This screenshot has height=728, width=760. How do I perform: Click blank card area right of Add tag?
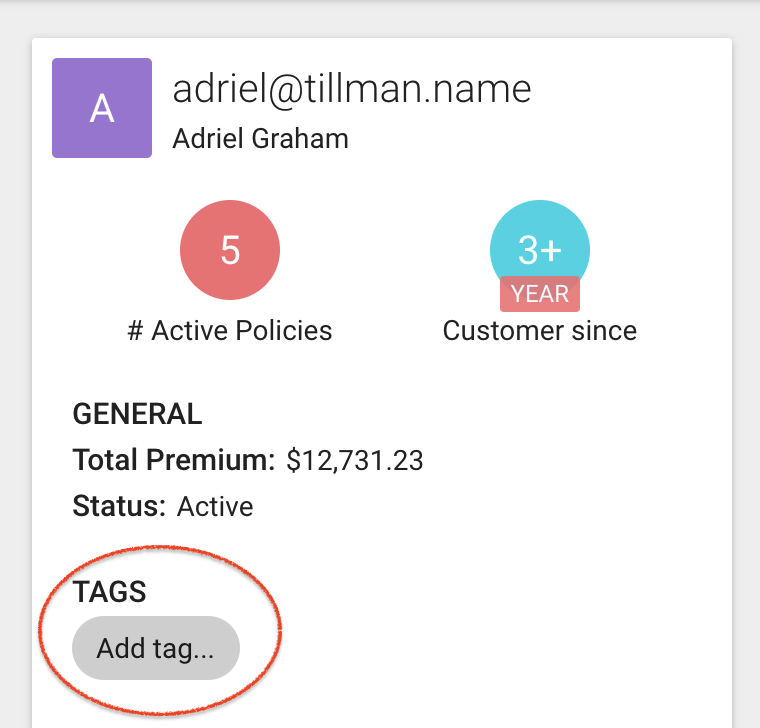[500, 648]
